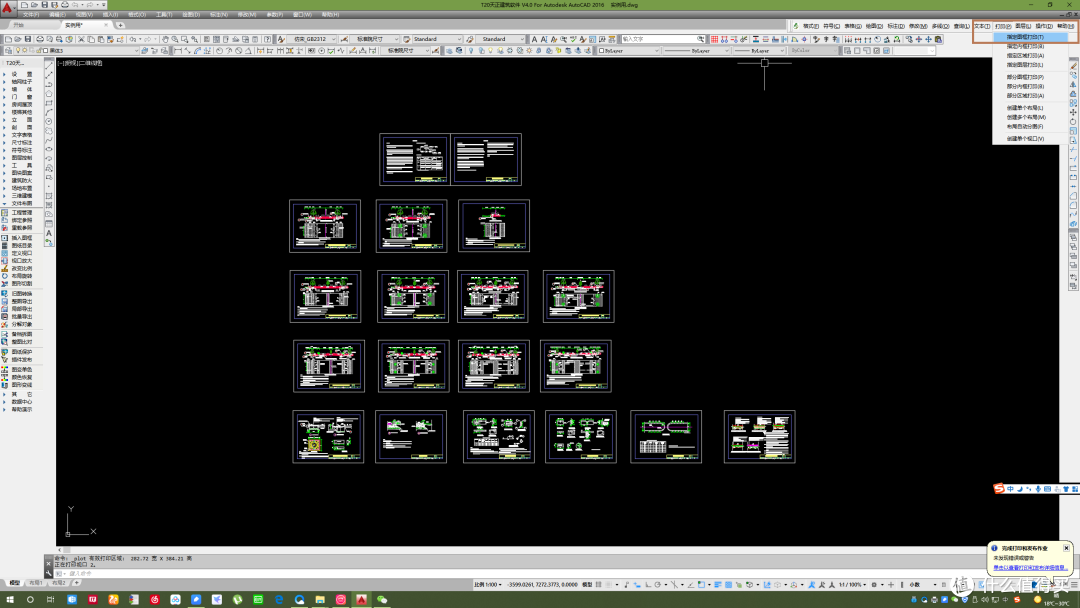
Task: Expand the 轴网柱子 menu in T20 panel
Action: pos(21,81)
